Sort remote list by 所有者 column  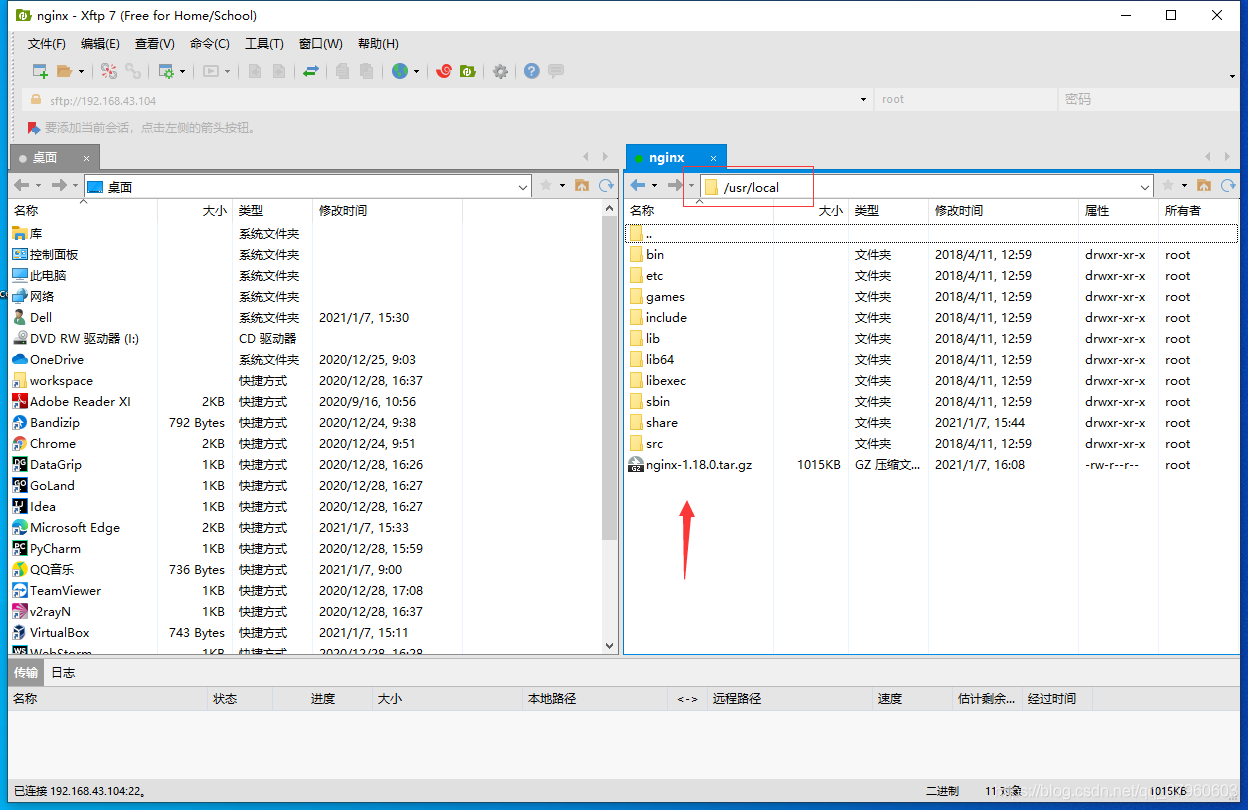[1199, 210]
